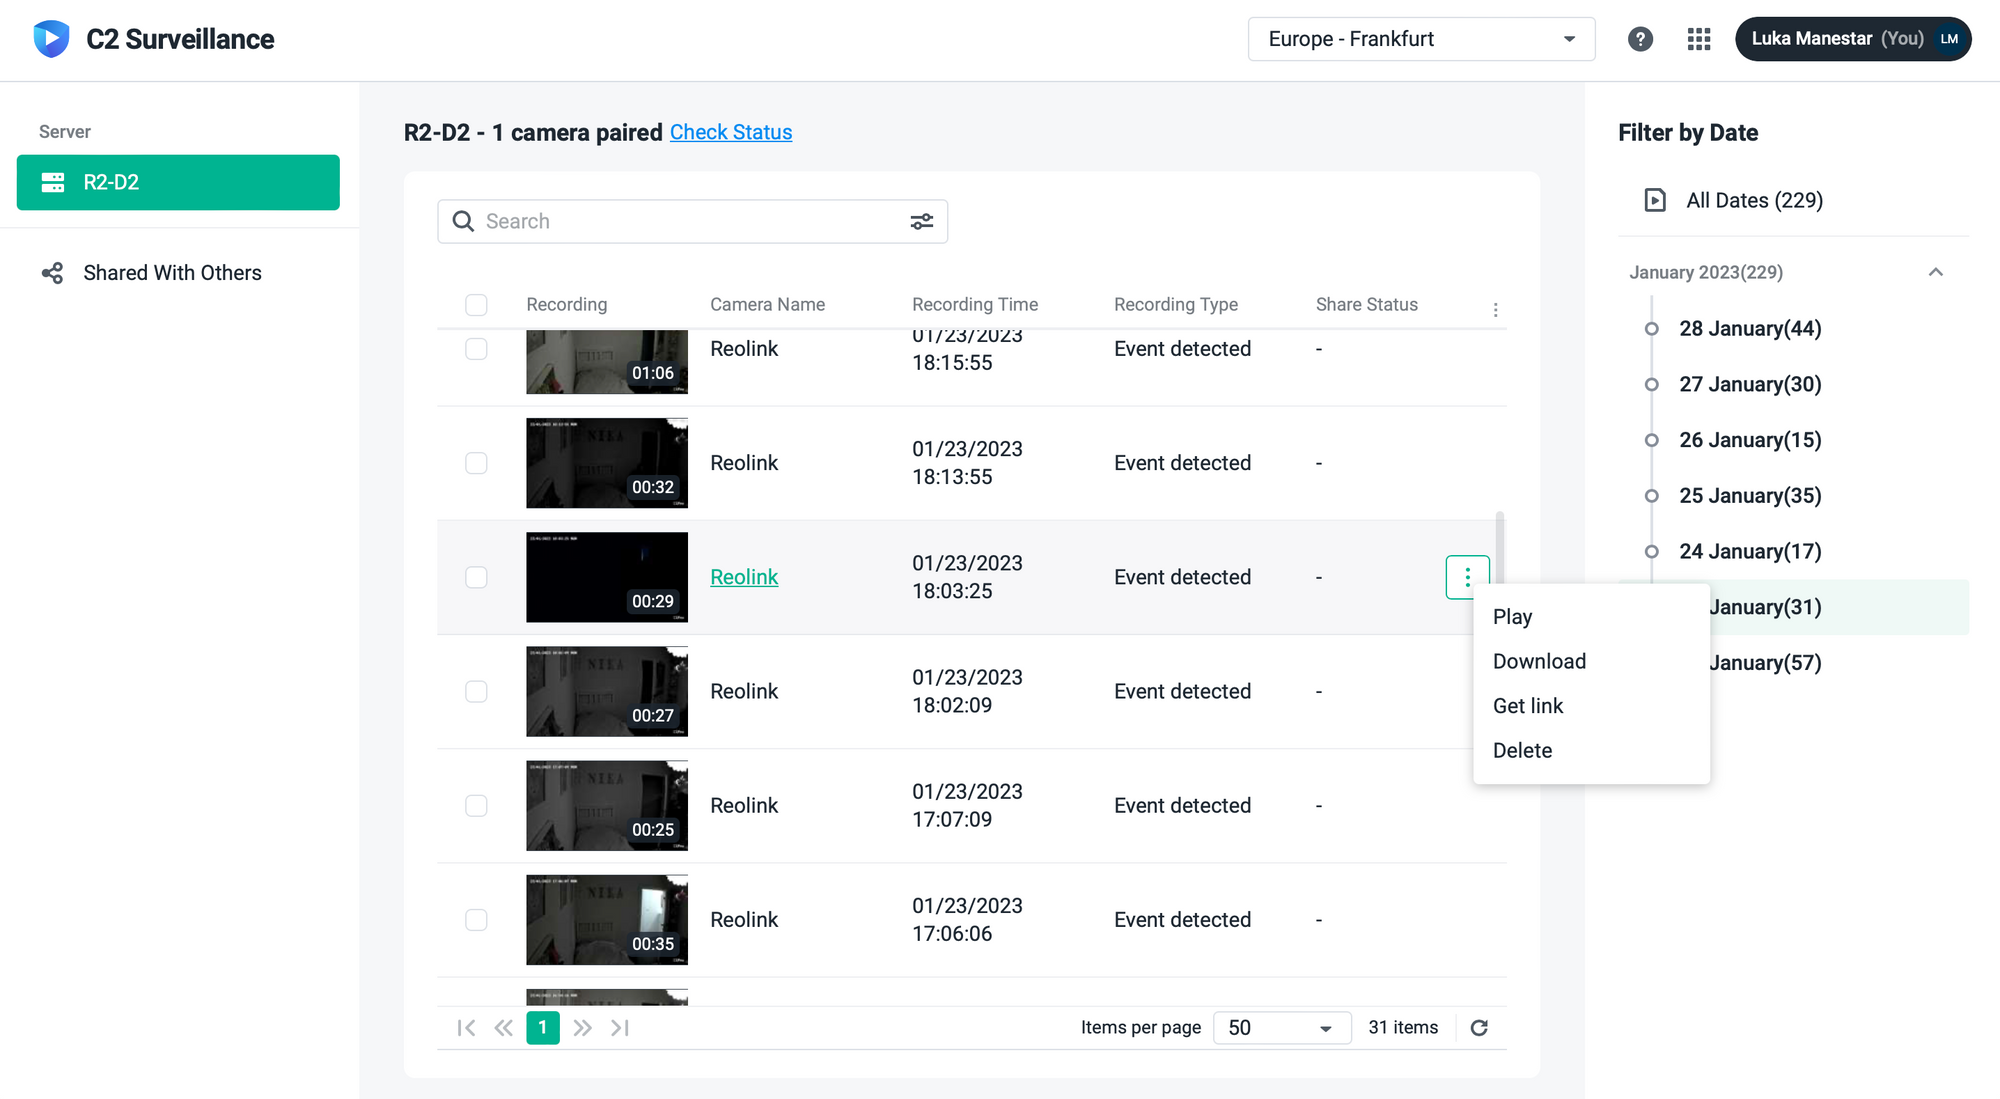
Task: Click the 28 January timeline dot
Action: pyautogui.click(x=1652, y=329)
